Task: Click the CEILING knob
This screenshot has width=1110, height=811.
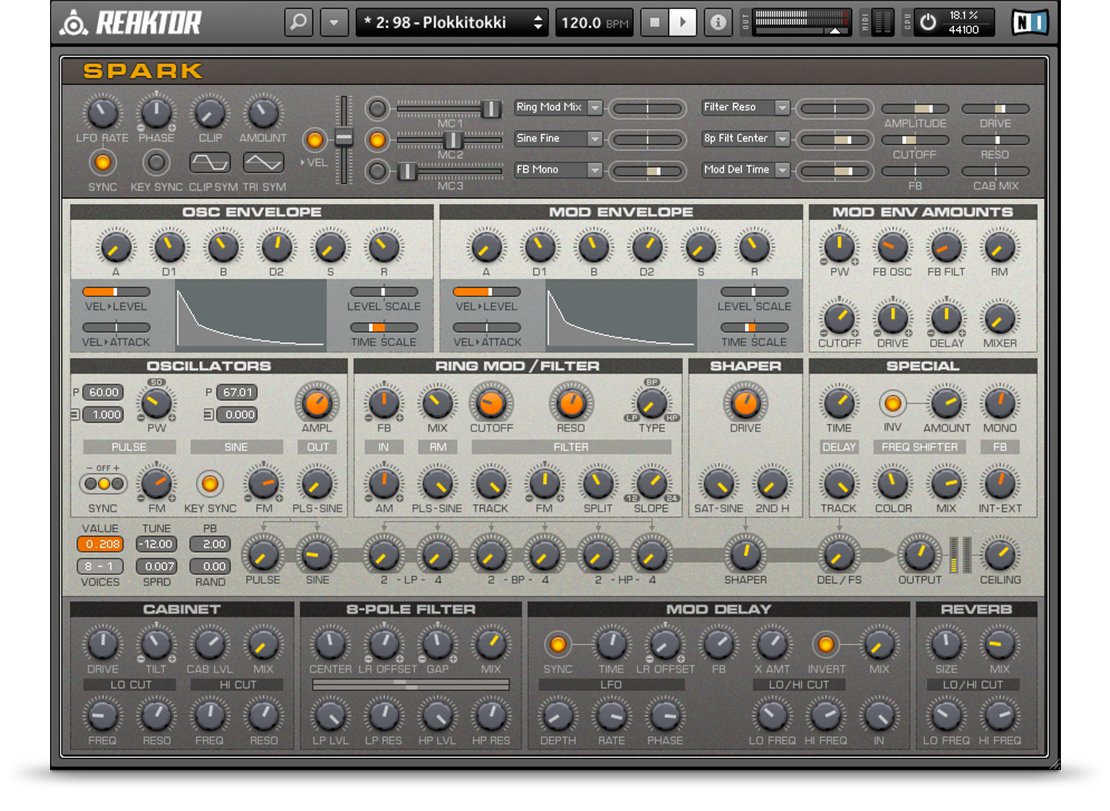Action: [1000, 556]
